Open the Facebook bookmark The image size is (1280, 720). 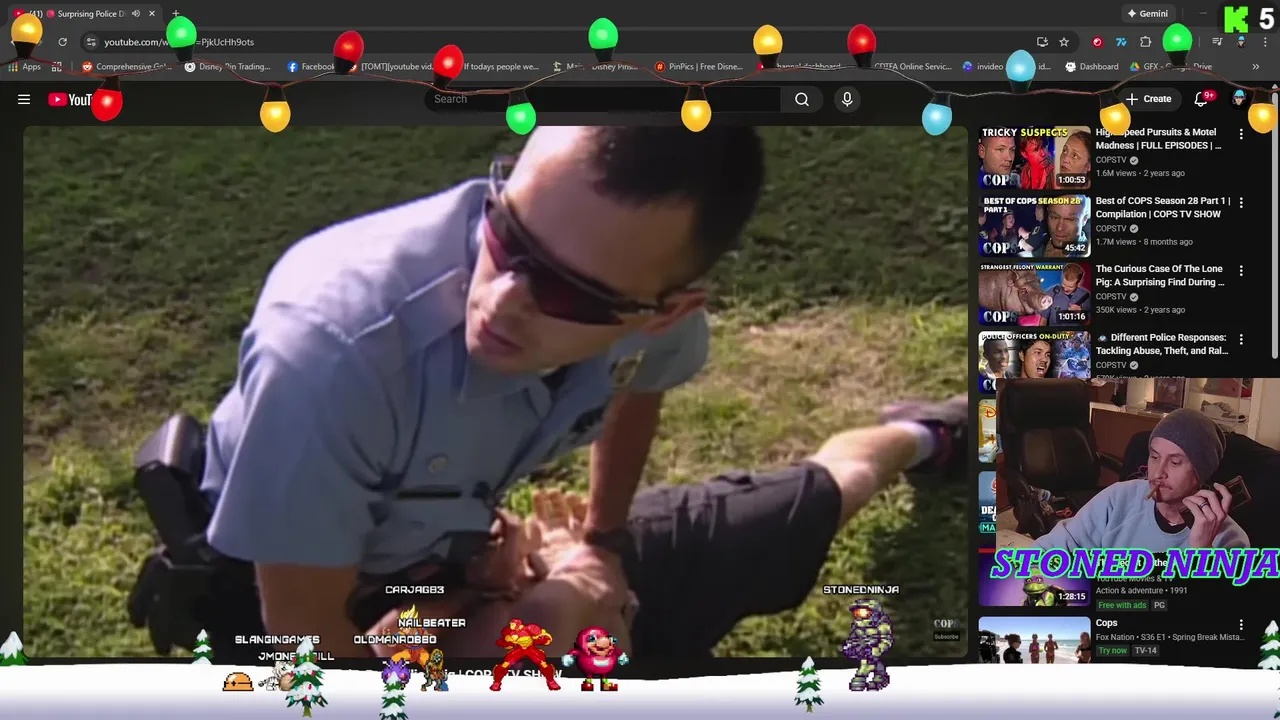click(x=311, y=67)
